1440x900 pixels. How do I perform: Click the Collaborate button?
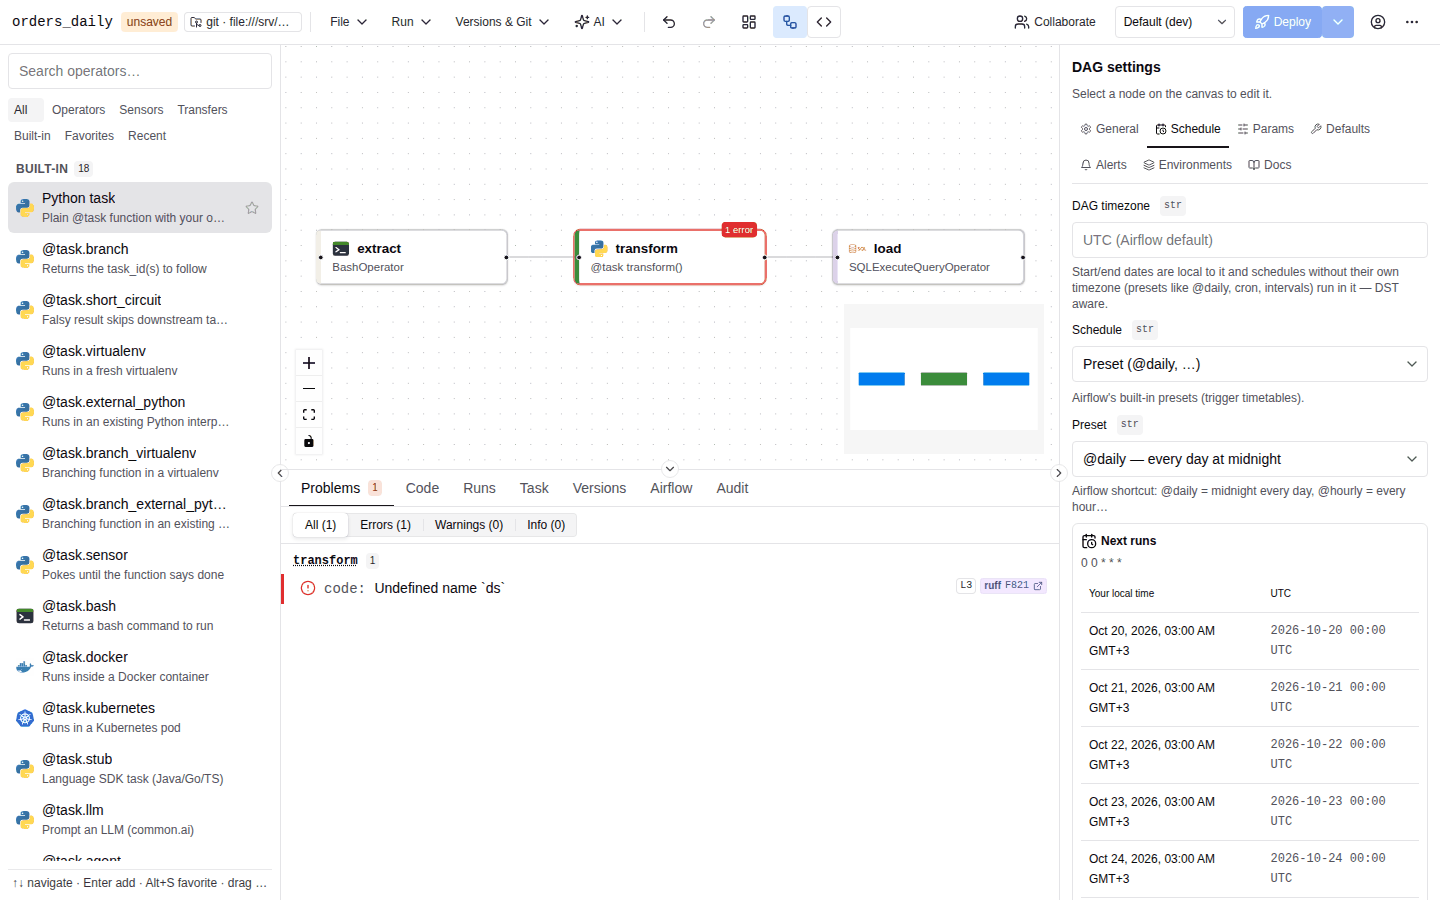(1055, 22)
